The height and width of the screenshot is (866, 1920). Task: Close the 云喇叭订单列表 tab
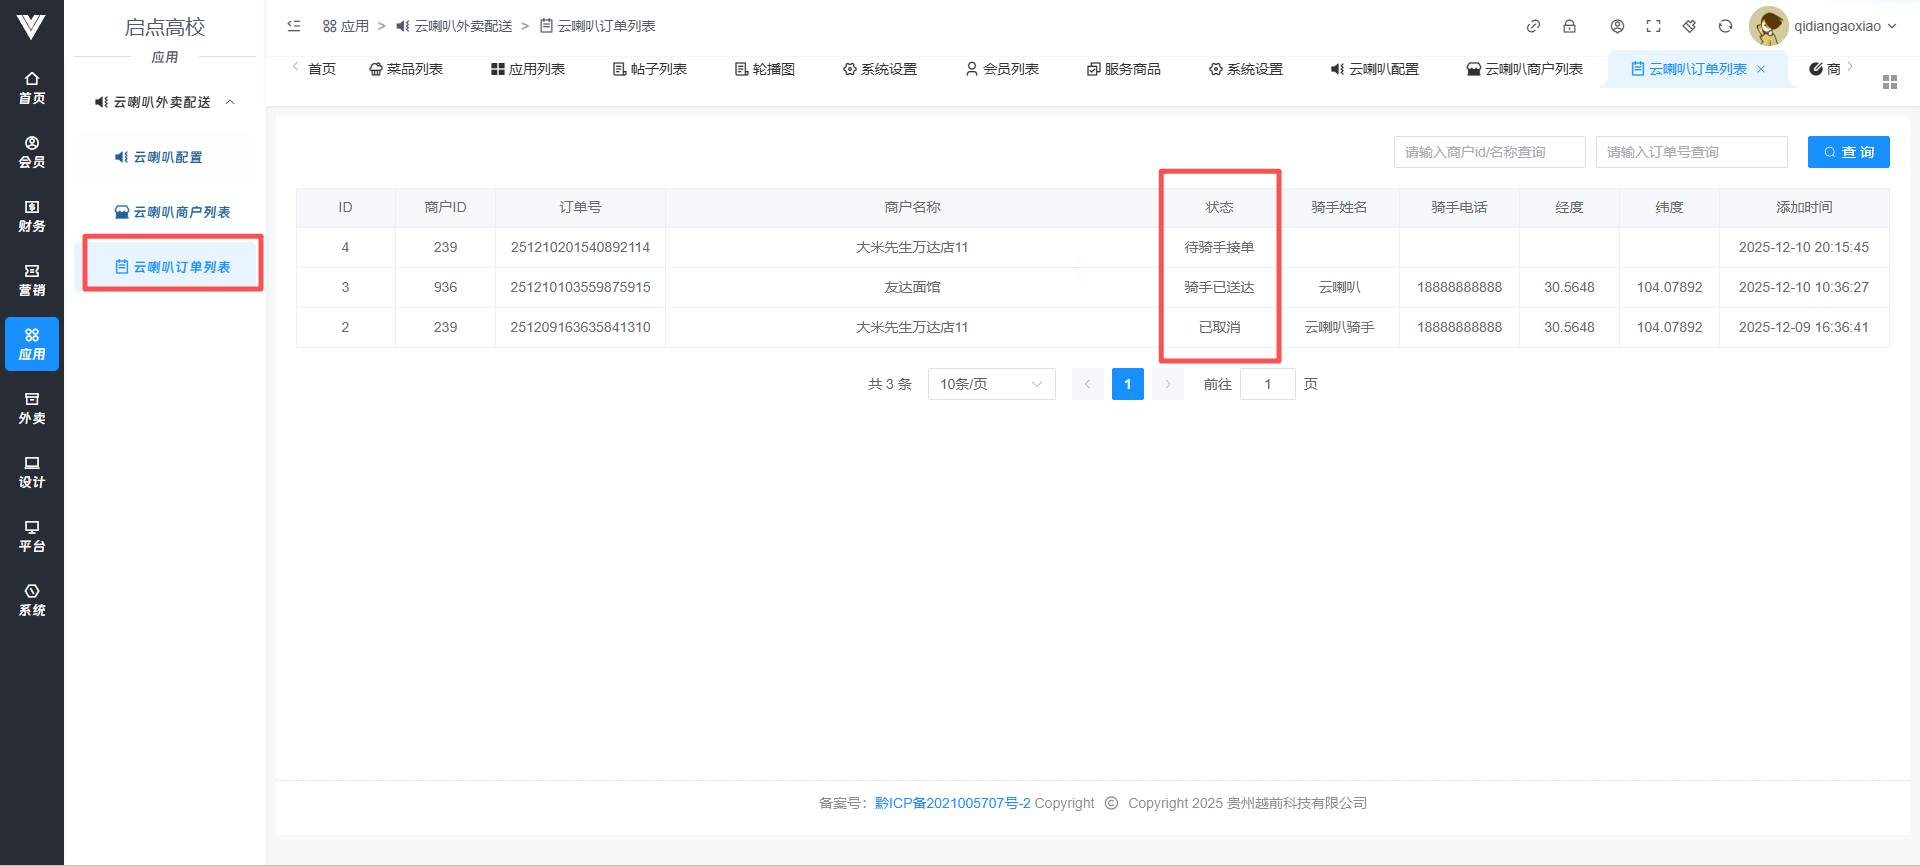coord(1761,69)
